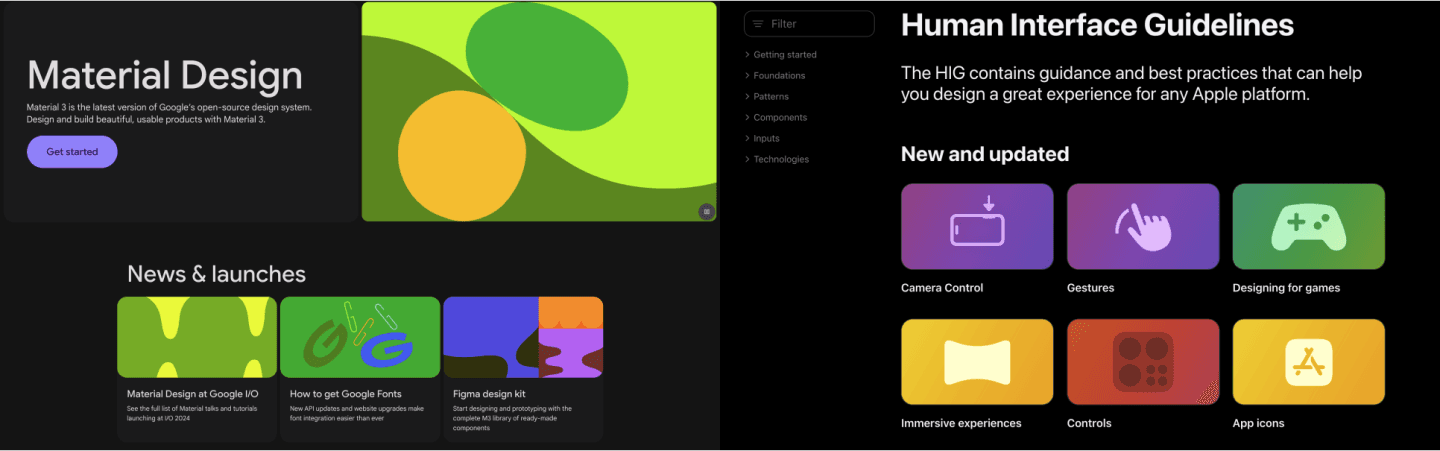Click the small icon in hero image corner
The width and height of the screenshot is (1440, 451).
[706, 211]
